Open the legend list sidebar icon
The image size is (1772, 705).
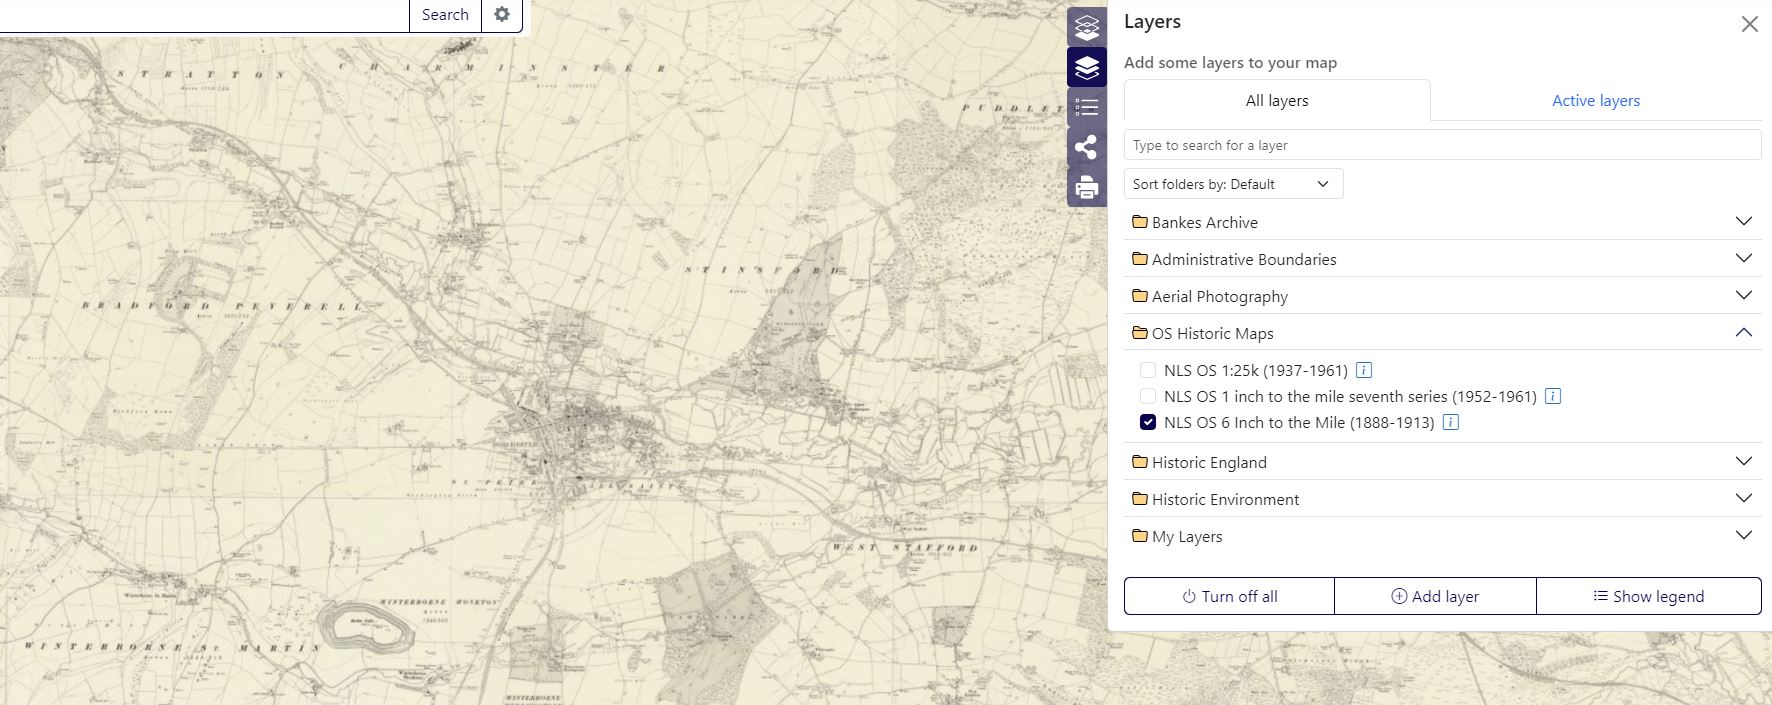[x=1087, y=108]
